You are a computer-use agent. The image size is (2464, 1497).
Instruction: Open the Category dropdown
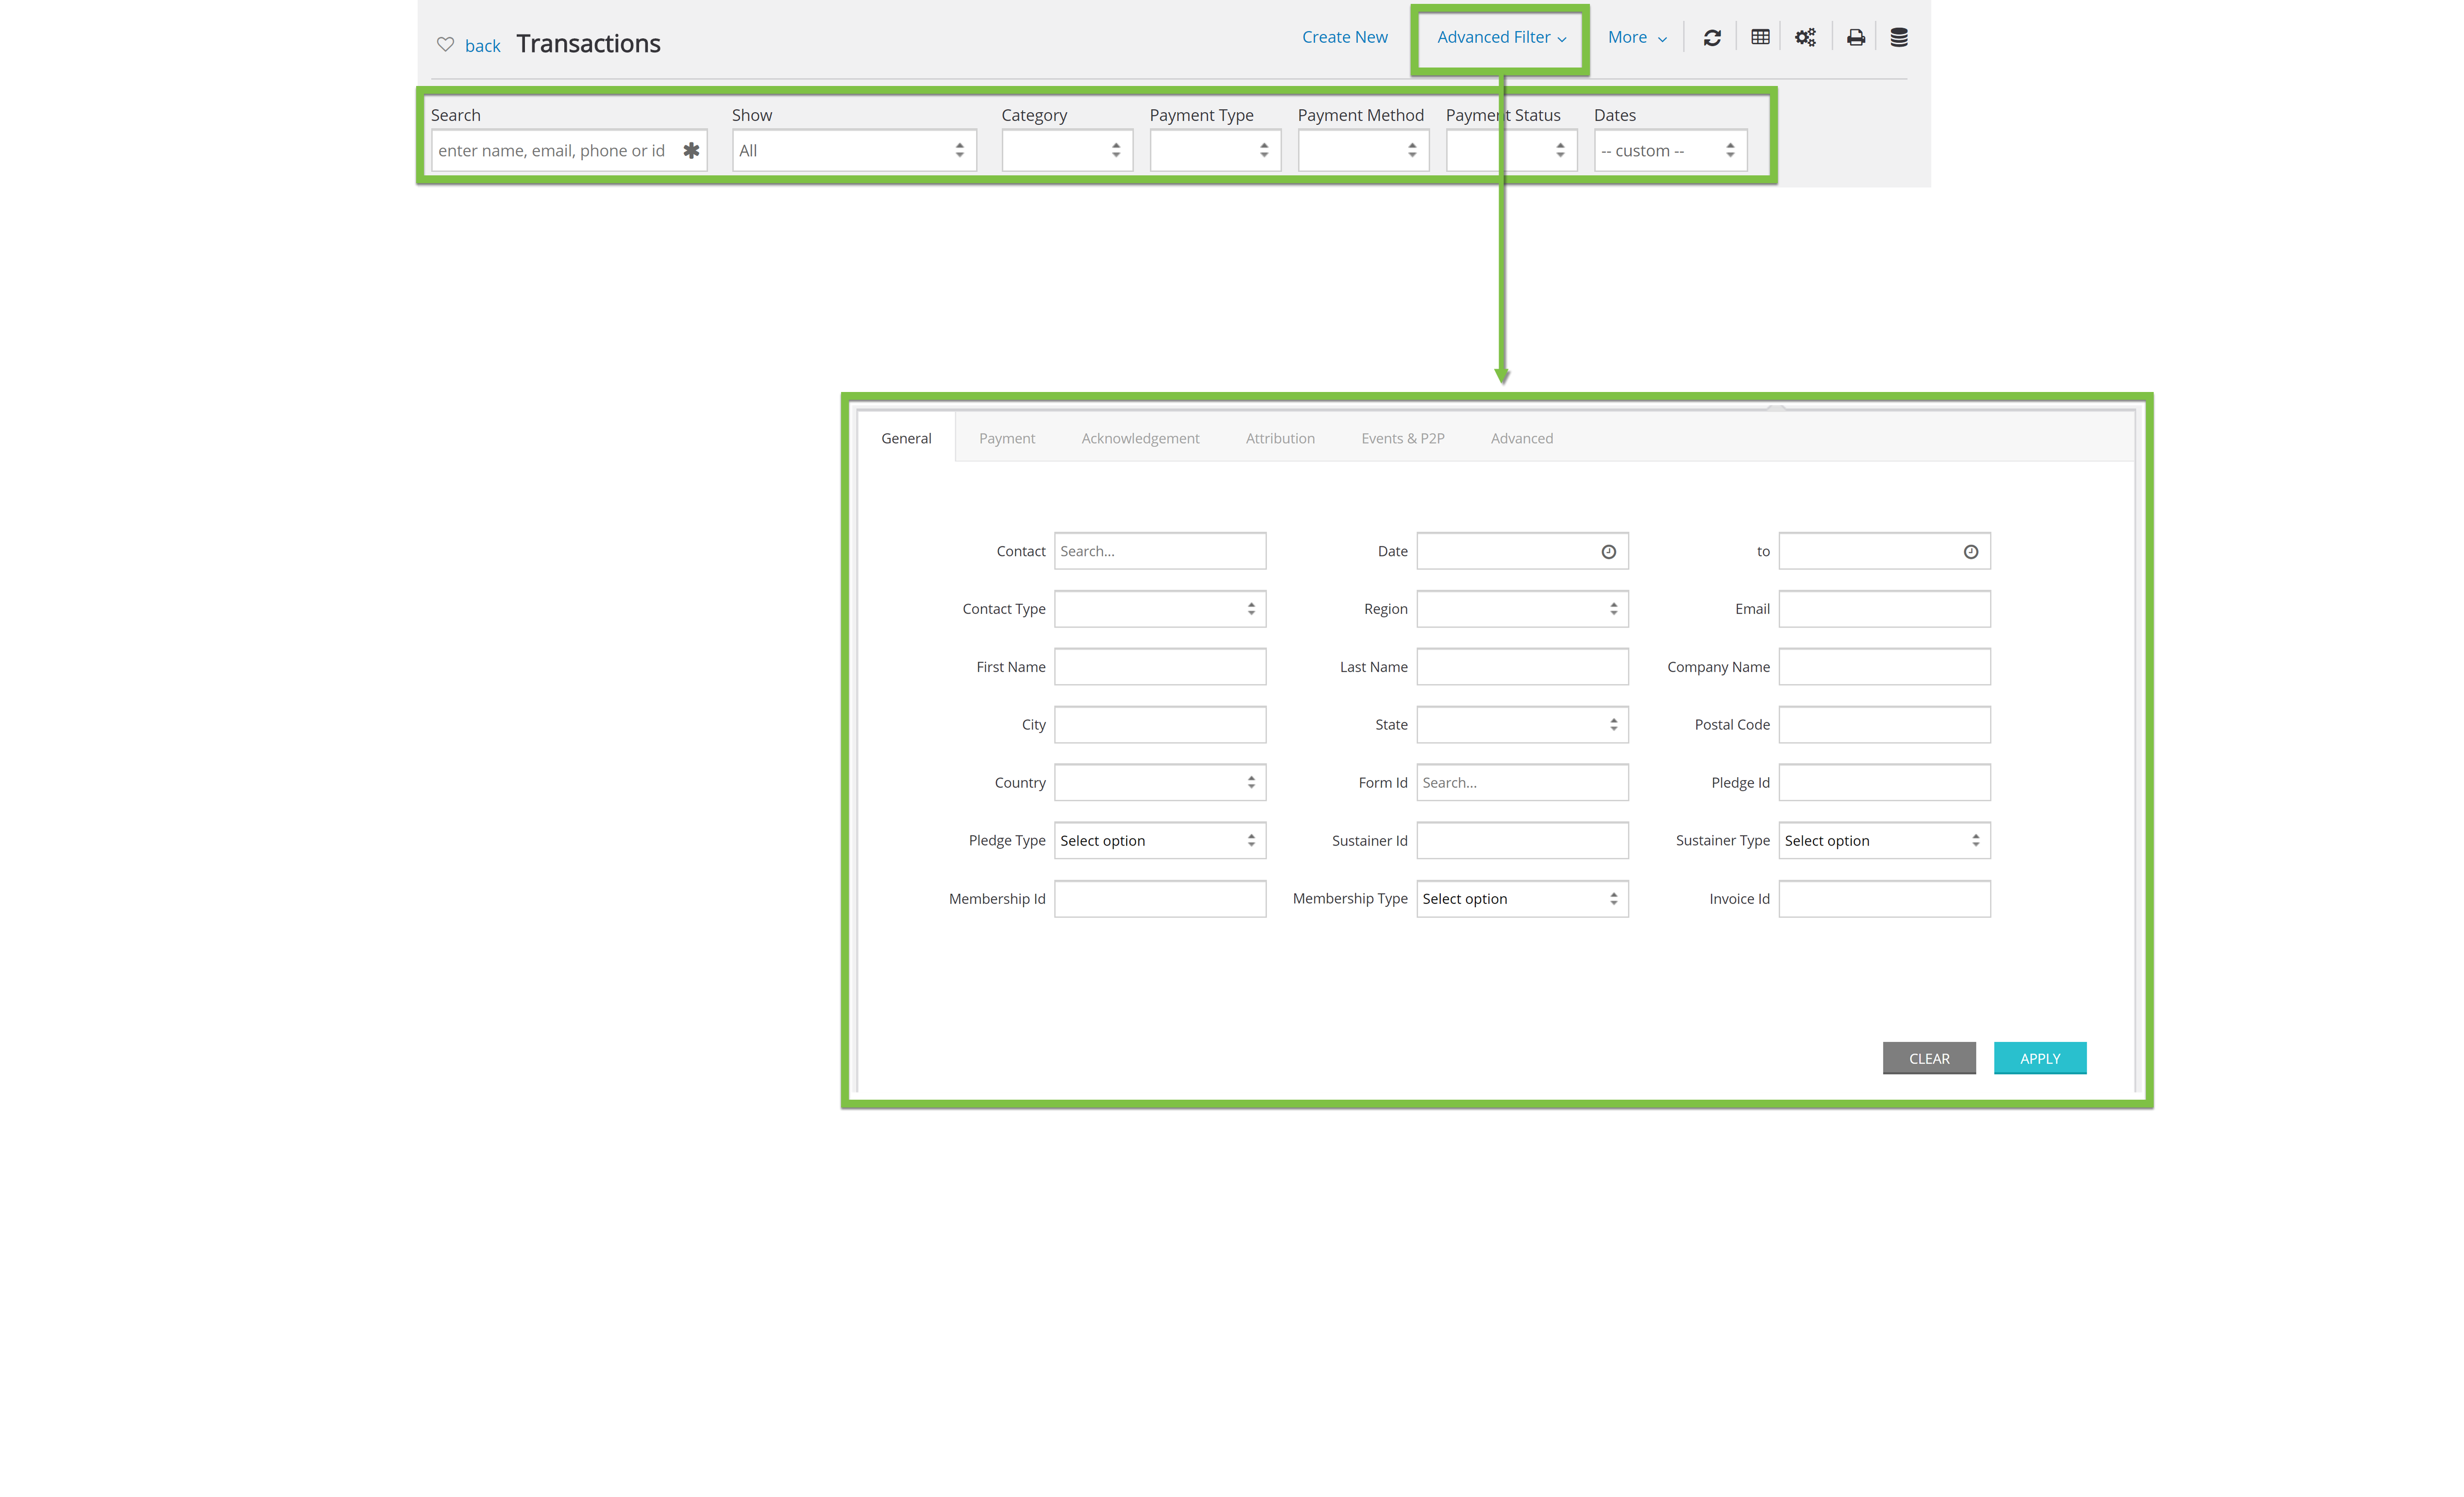1067,150
